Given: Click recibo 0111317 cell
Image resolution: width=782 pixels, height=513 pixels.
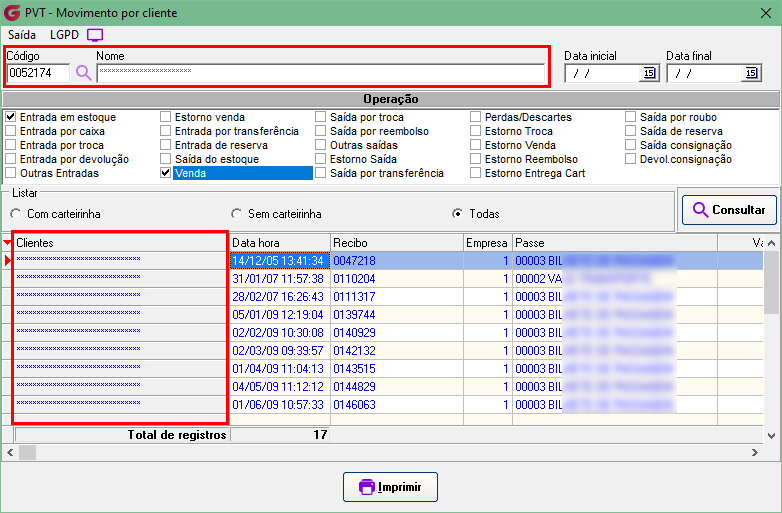Looking at the screenshot, I should click(x=397, y=297).
